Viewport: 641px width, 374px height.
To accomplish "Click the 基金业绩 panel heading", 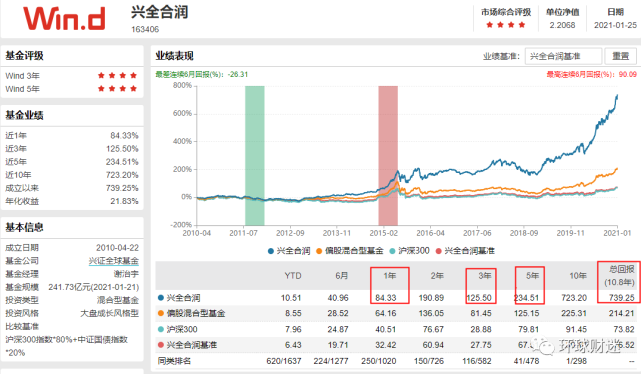I will 25,115.
